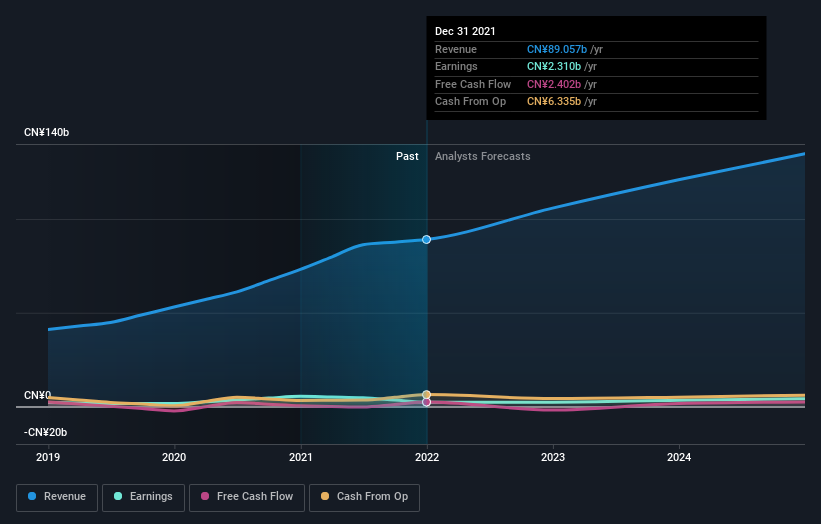Click the CN¥2.402b free cash flow value
The image size is (821, 524).
(554, 84)
